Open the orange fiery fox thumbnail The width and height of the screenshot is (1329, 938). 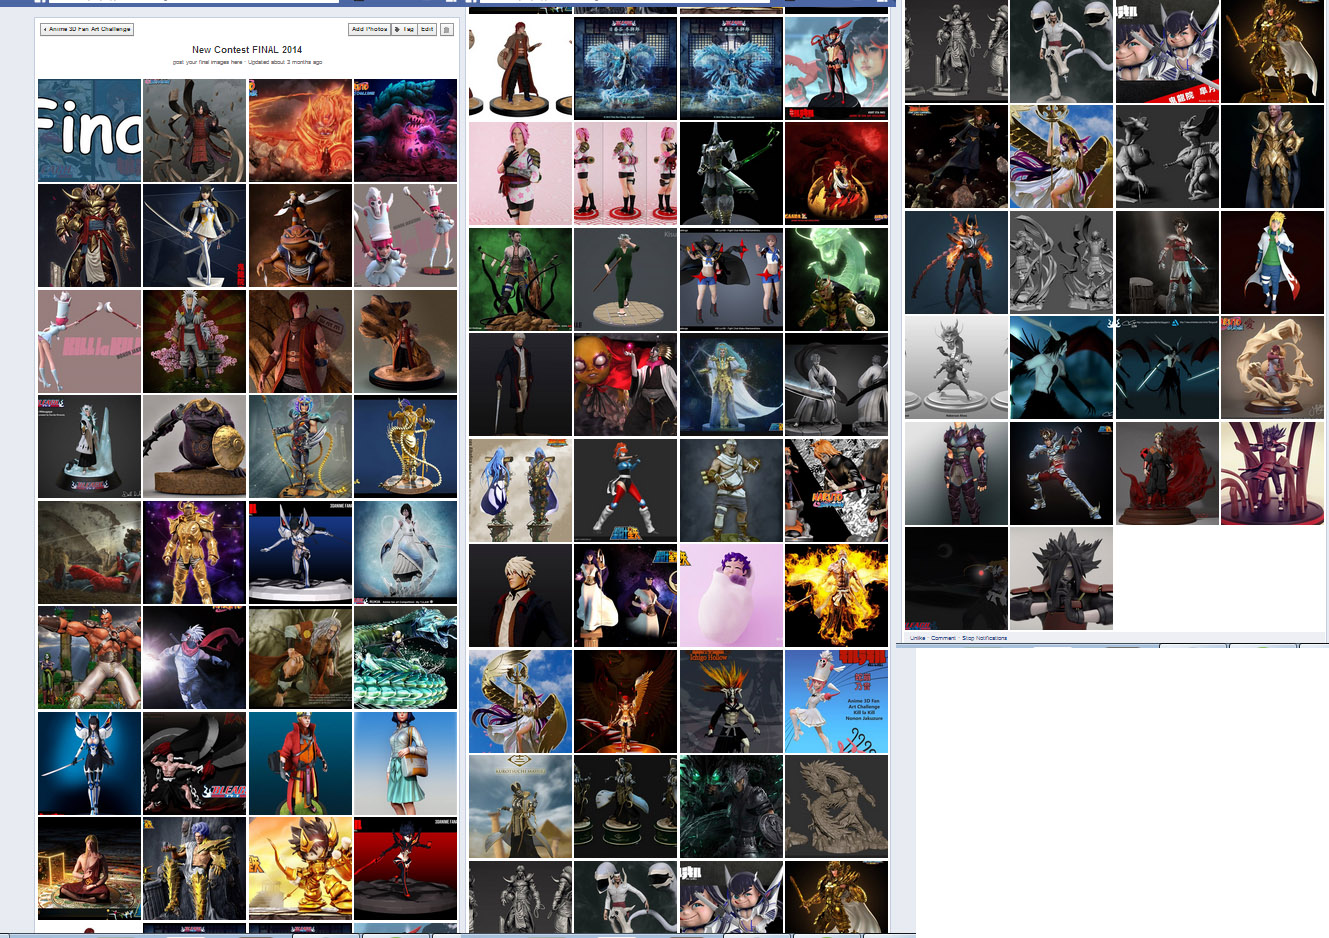pyautogui.click(x=300, y=130)
